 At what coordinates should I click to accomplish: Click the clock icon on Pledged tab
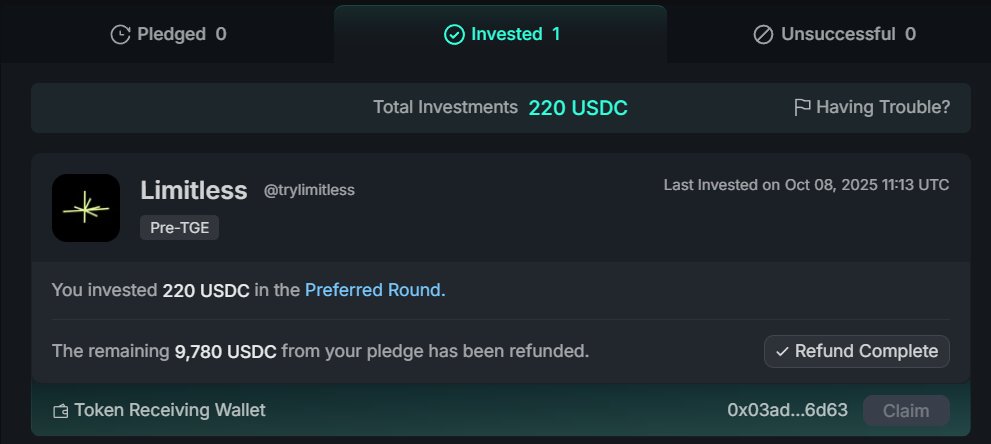pyautogui.click(x=120, y=34)
